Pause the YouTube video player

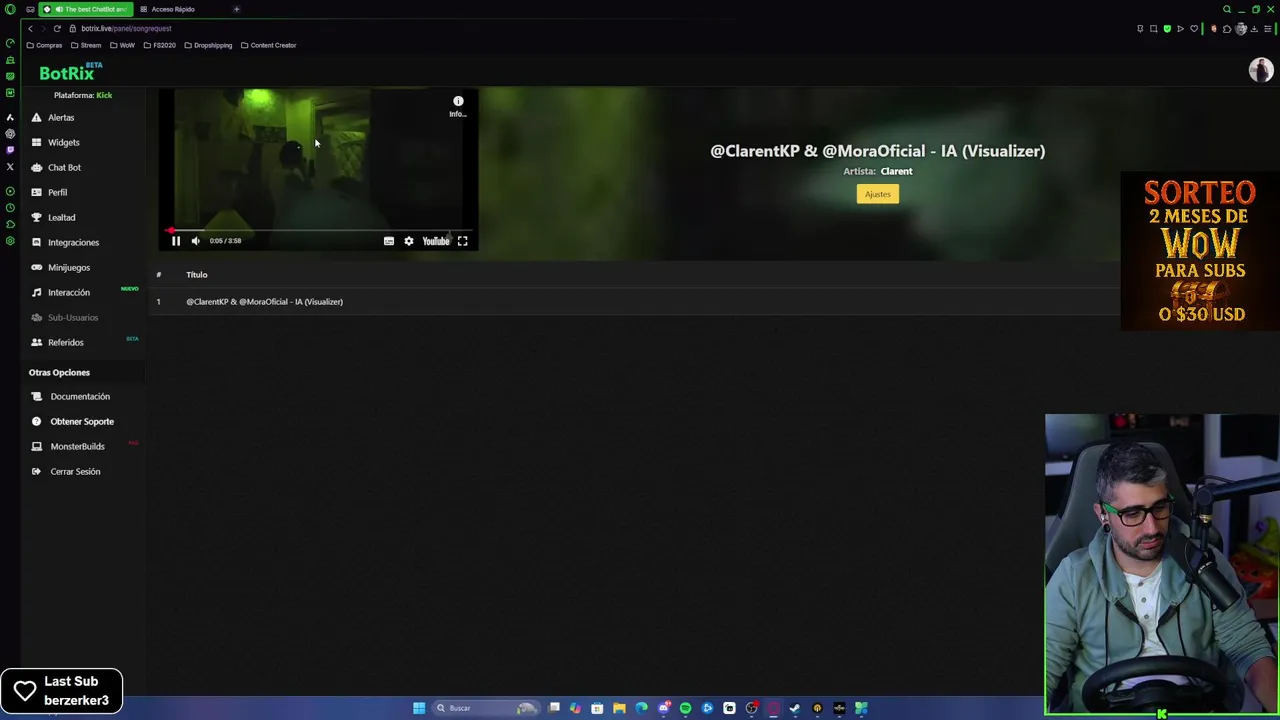coord(176,241)
